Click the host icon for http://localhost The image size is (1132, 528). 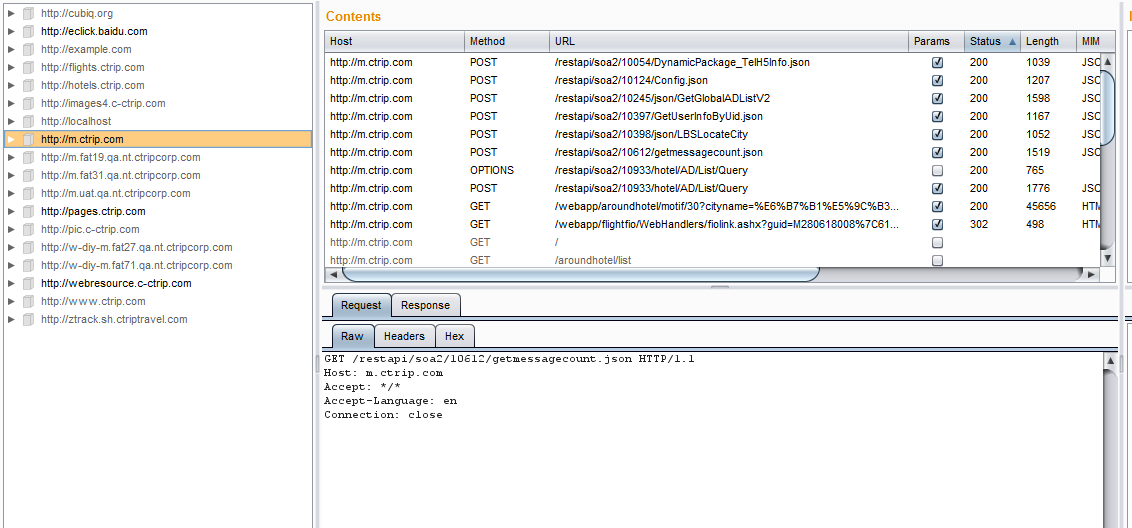pyautogui.click(x=29, y=122)
